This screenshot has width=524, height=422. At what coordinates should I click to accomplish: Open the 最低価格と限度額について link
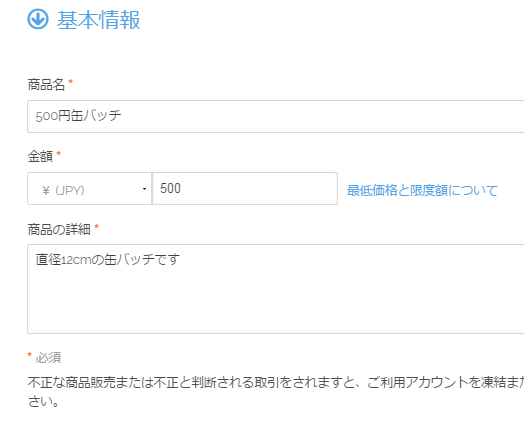point(422,190)
